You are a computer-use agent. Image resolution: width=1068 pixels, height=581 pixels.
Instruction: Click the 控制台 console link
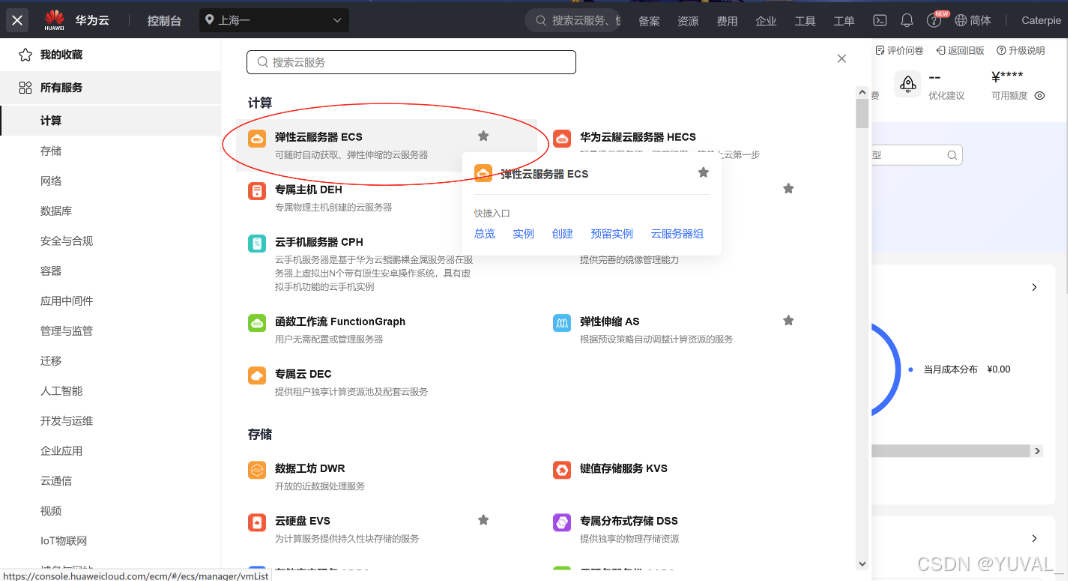164,20
